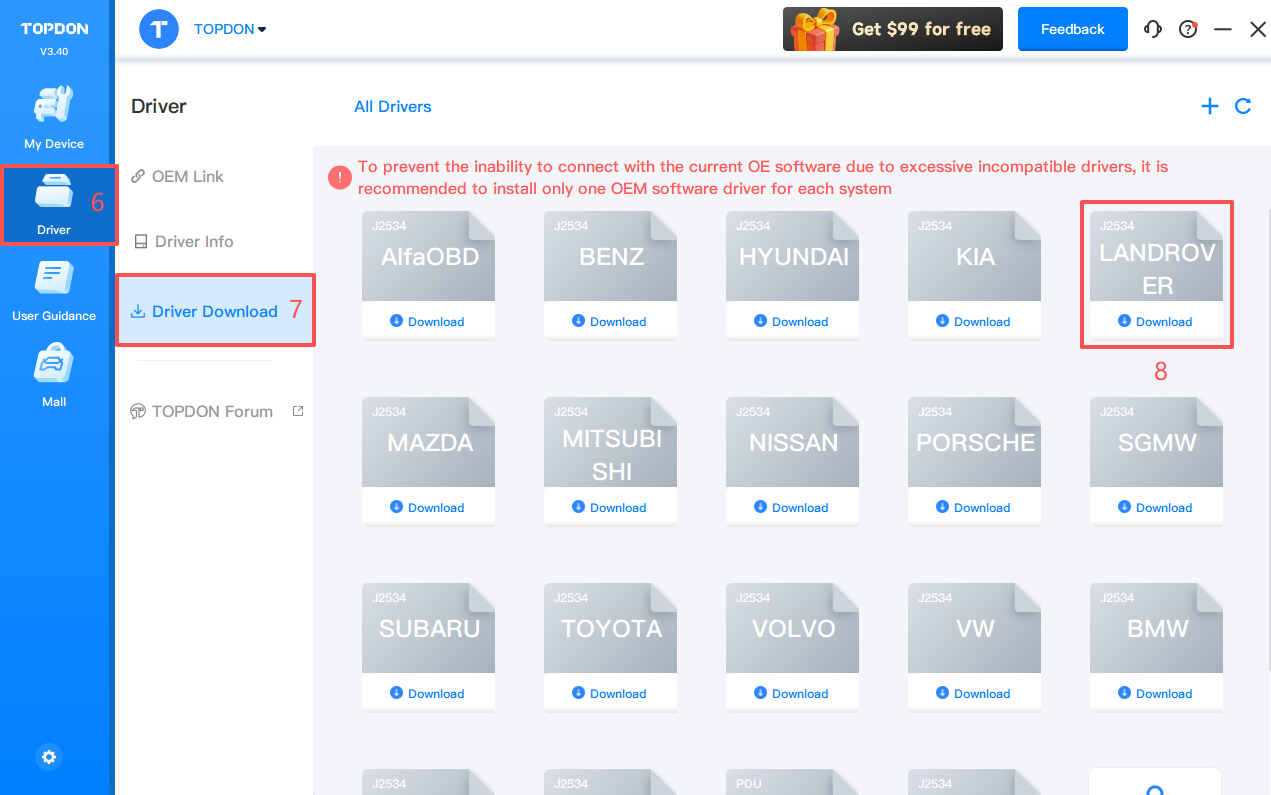Open the TOPDON Forum external link

212,411
